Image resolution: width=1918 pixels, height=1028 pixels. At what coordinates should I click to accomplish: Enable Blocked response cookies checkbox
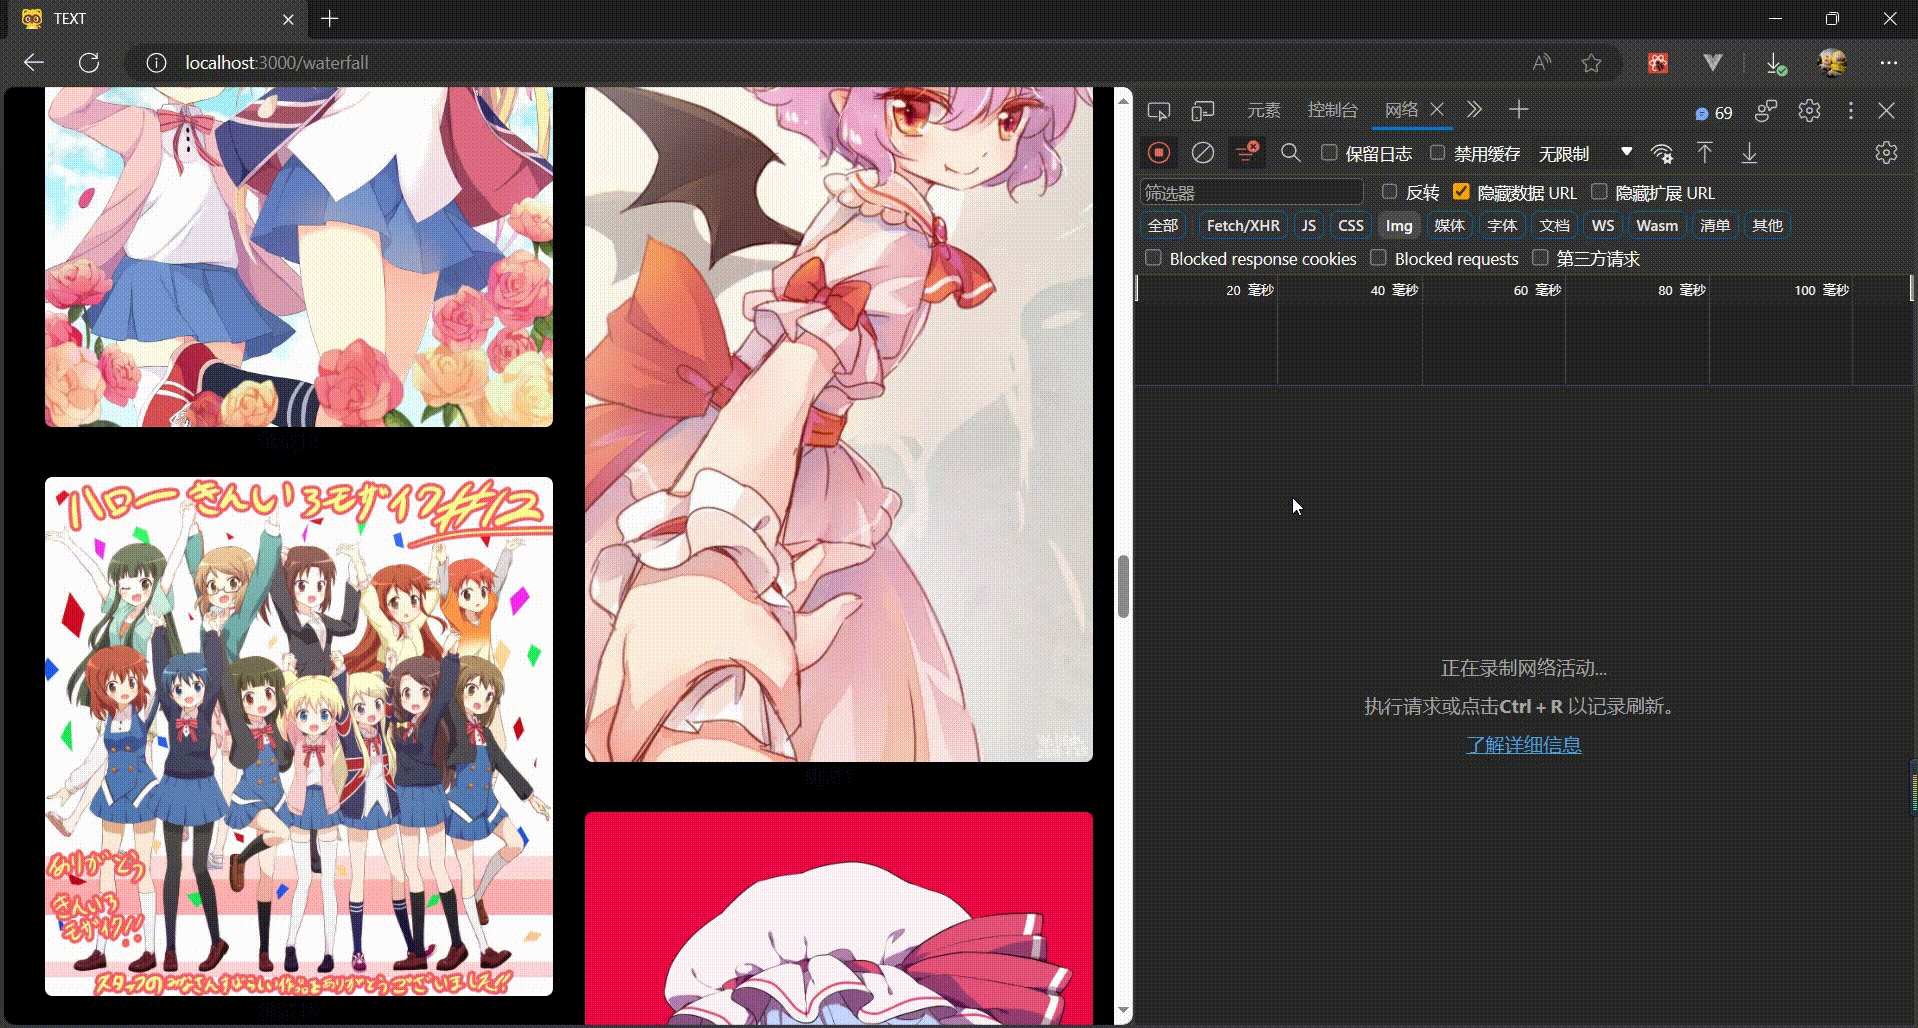coord(1153,258)
